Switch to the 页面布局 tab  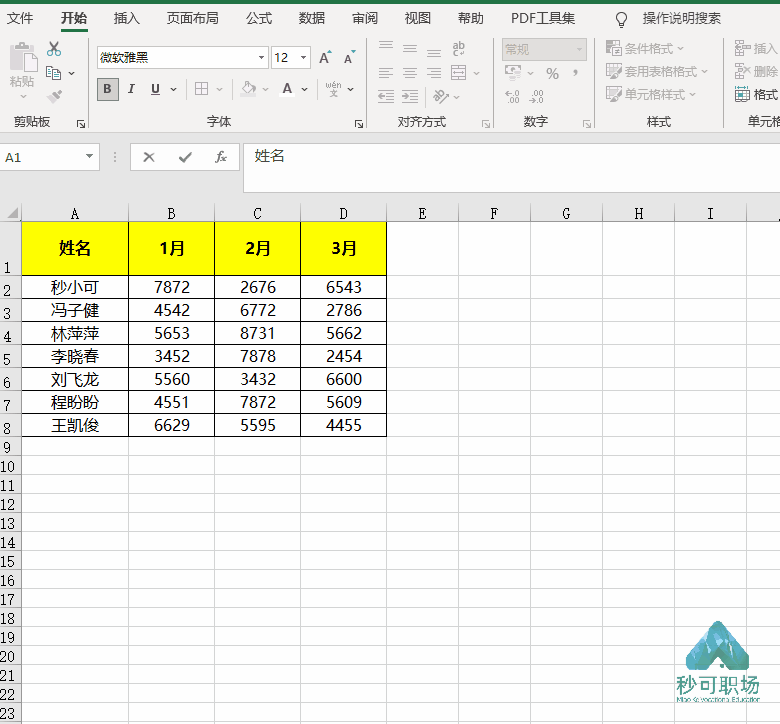coord(192,18)
